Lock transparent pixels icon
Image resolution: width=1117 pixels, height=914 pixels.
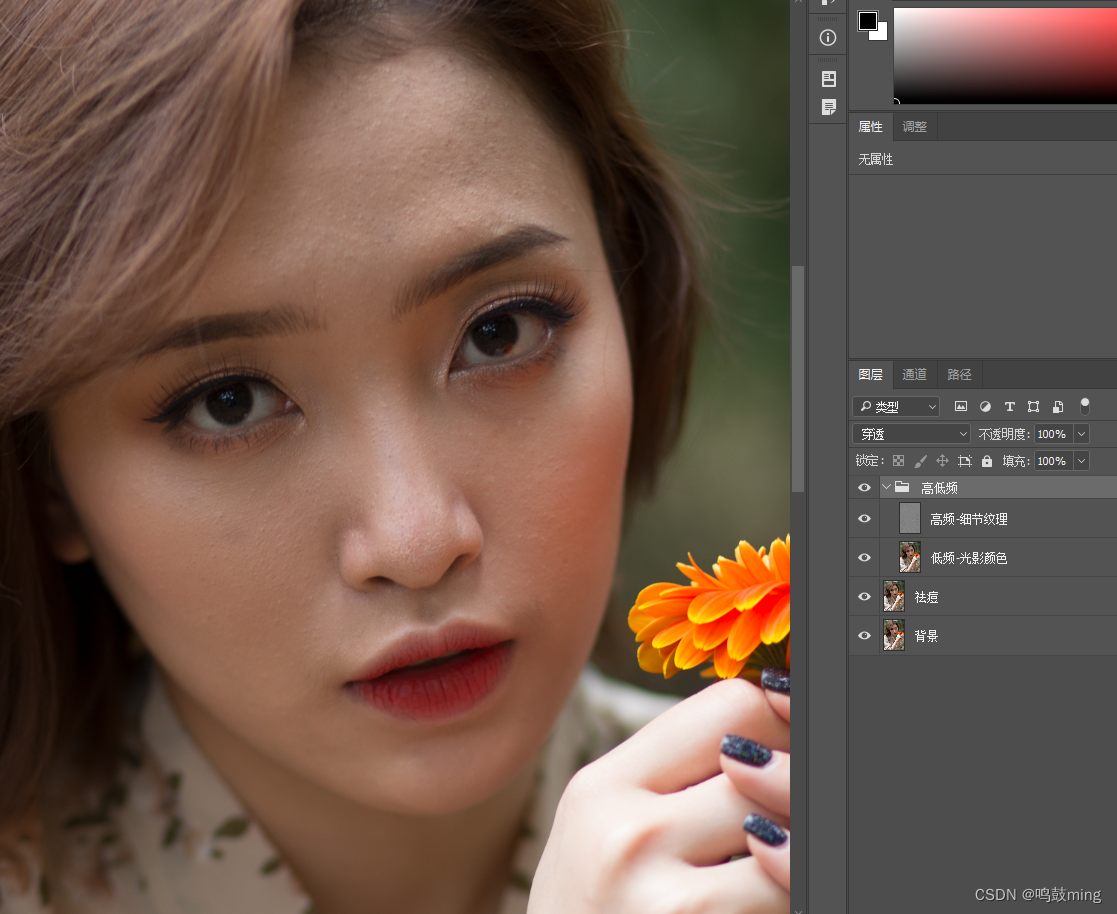coord(898,461)
